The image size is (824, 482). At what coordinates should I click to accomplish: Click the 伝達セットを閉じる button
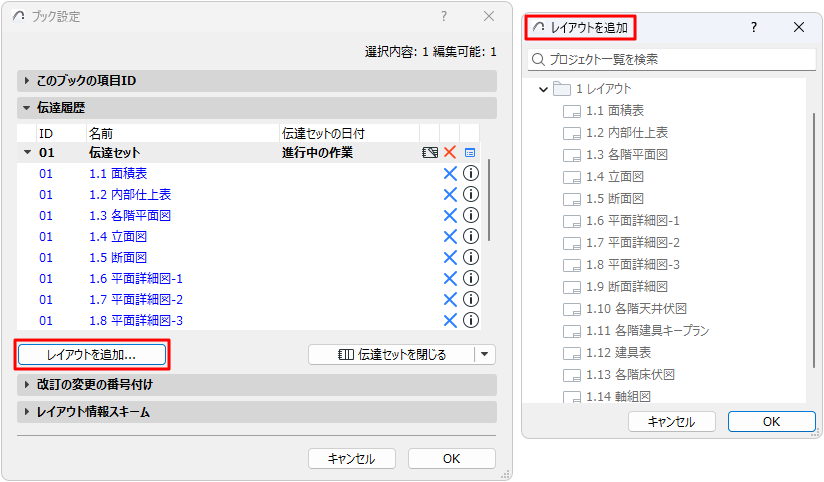[x=392, y=354]
